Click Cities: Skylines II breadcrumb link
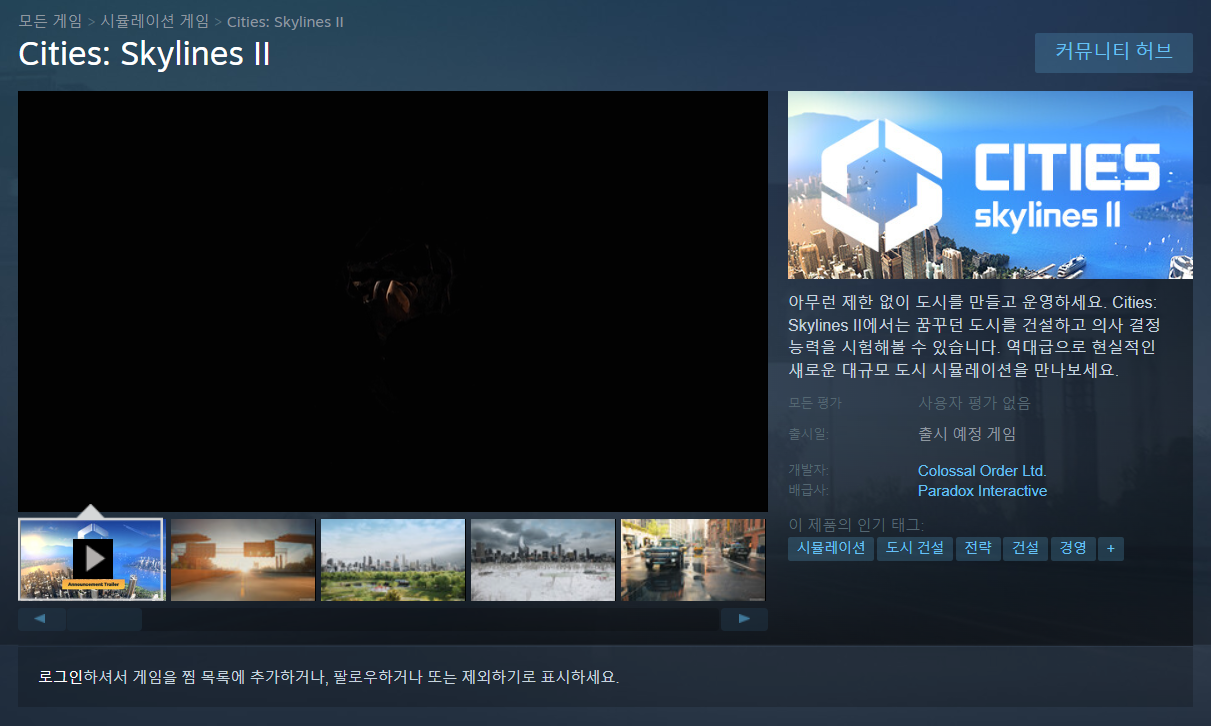The width and height of the screenshot is (1211, 726). (x=286, y=21)
